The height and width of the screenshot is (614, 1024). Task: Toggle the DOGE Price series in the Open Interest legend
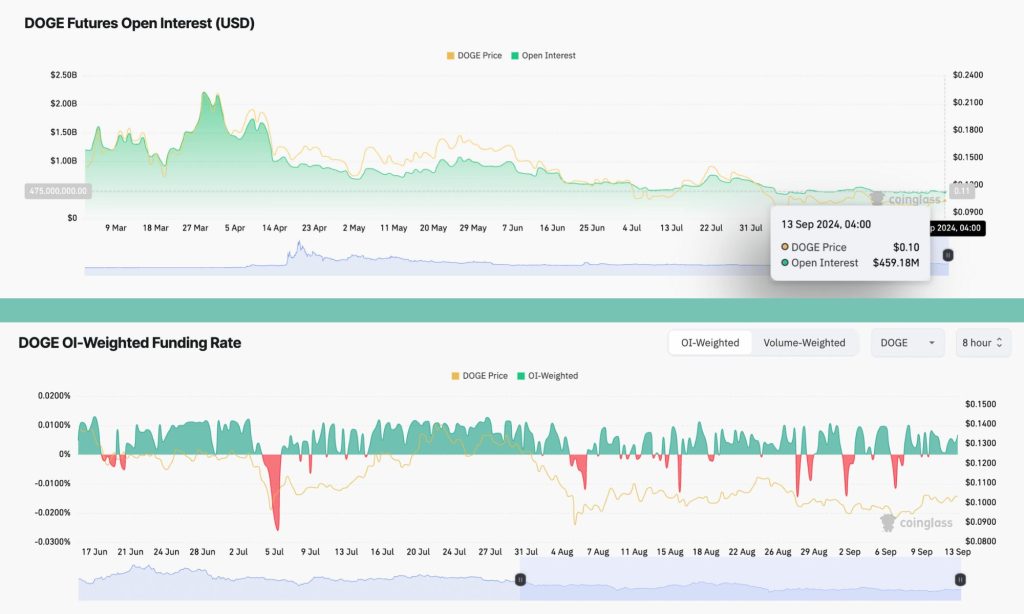pyautogui.click(x=476, y=56)
